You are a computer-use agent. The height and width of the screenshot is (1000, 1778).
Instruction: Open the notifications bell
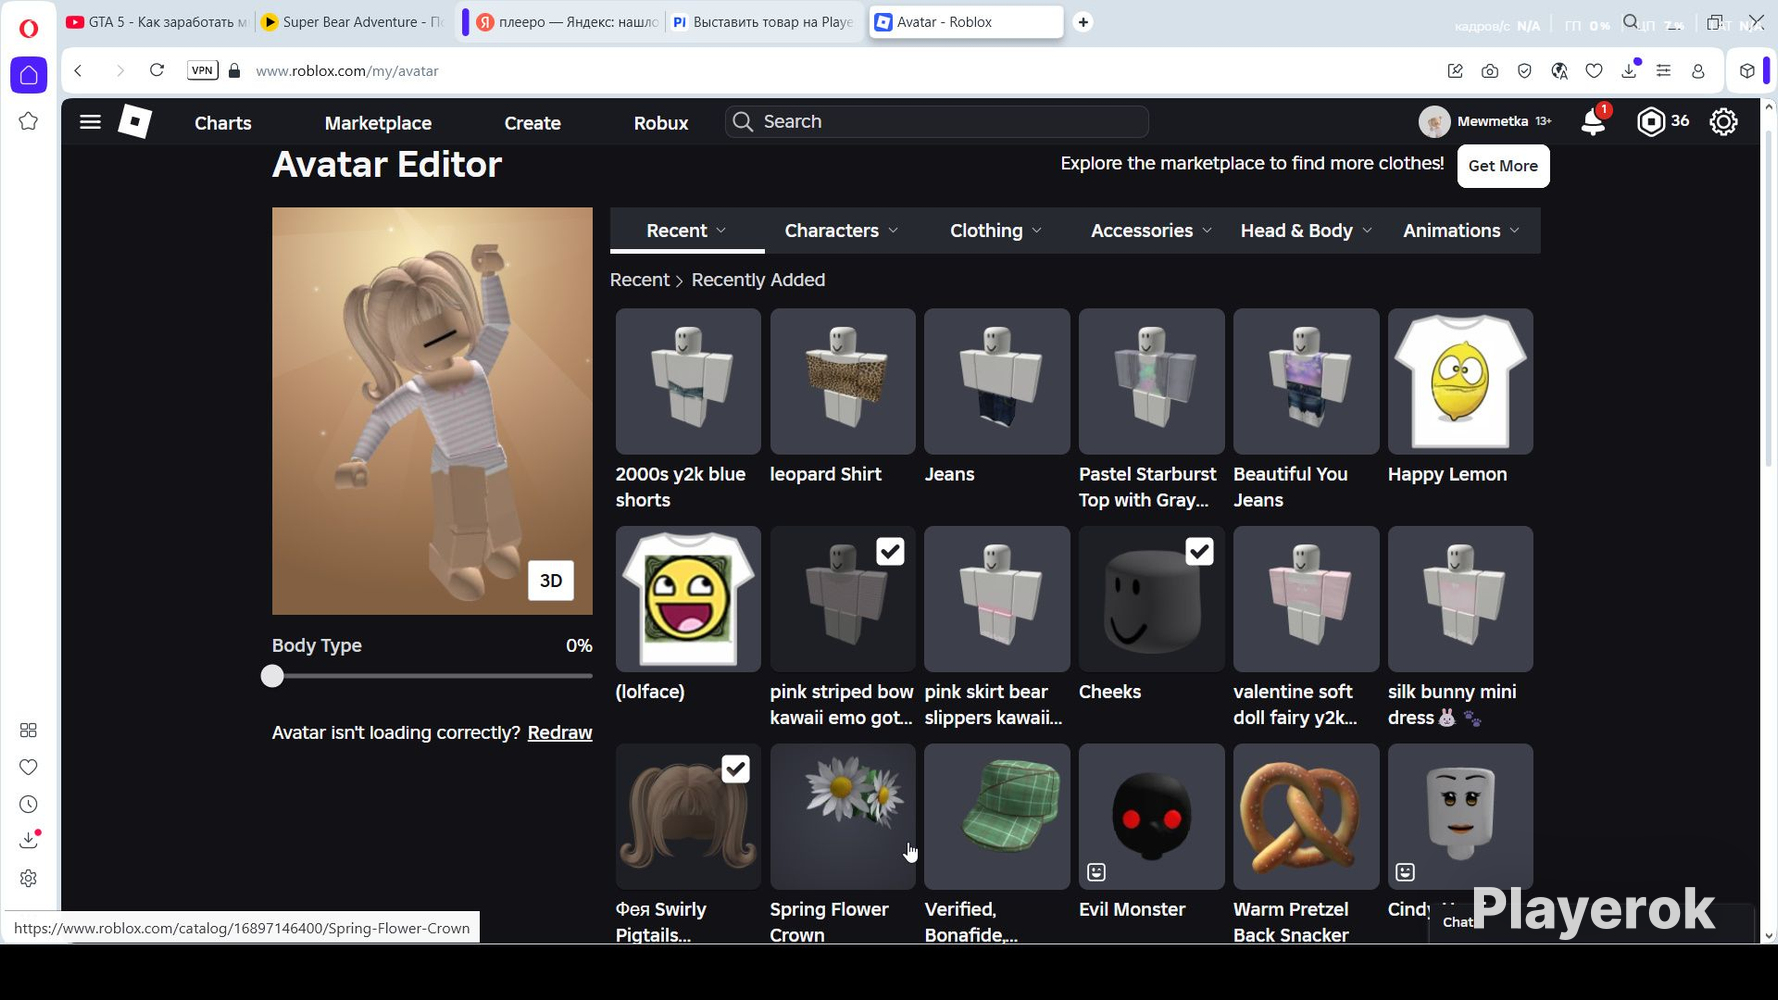pos(1593,122)
